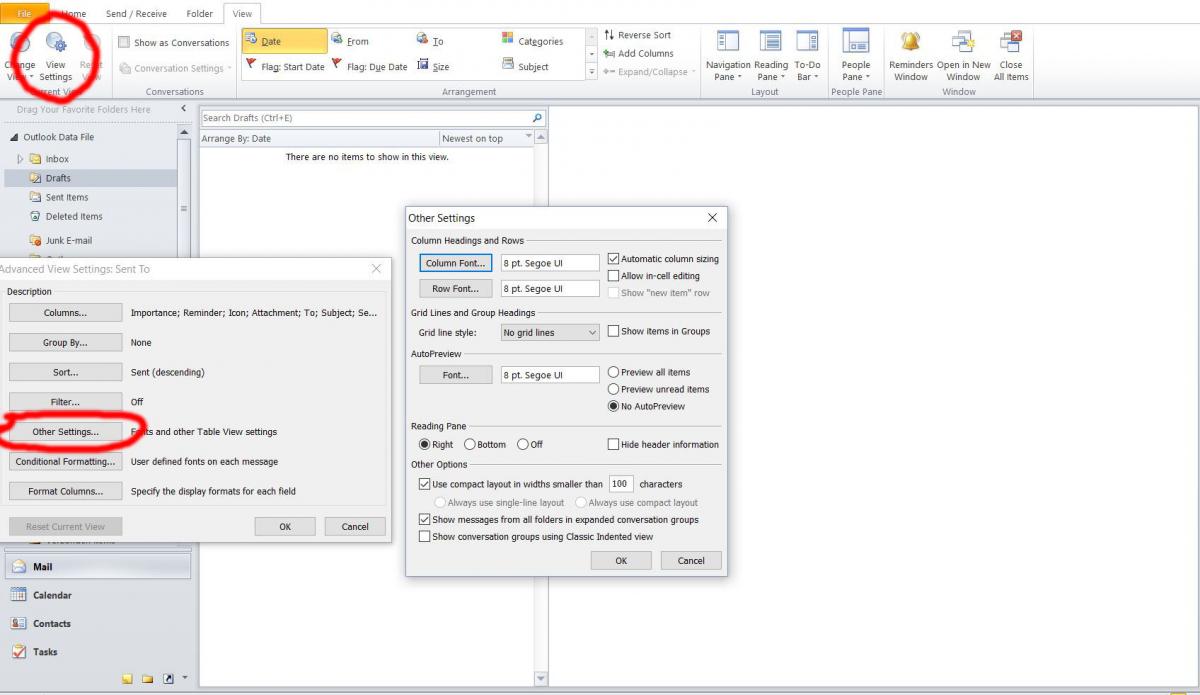
Task: Open View Settings in the ribbon
Action: pos(56,56)
